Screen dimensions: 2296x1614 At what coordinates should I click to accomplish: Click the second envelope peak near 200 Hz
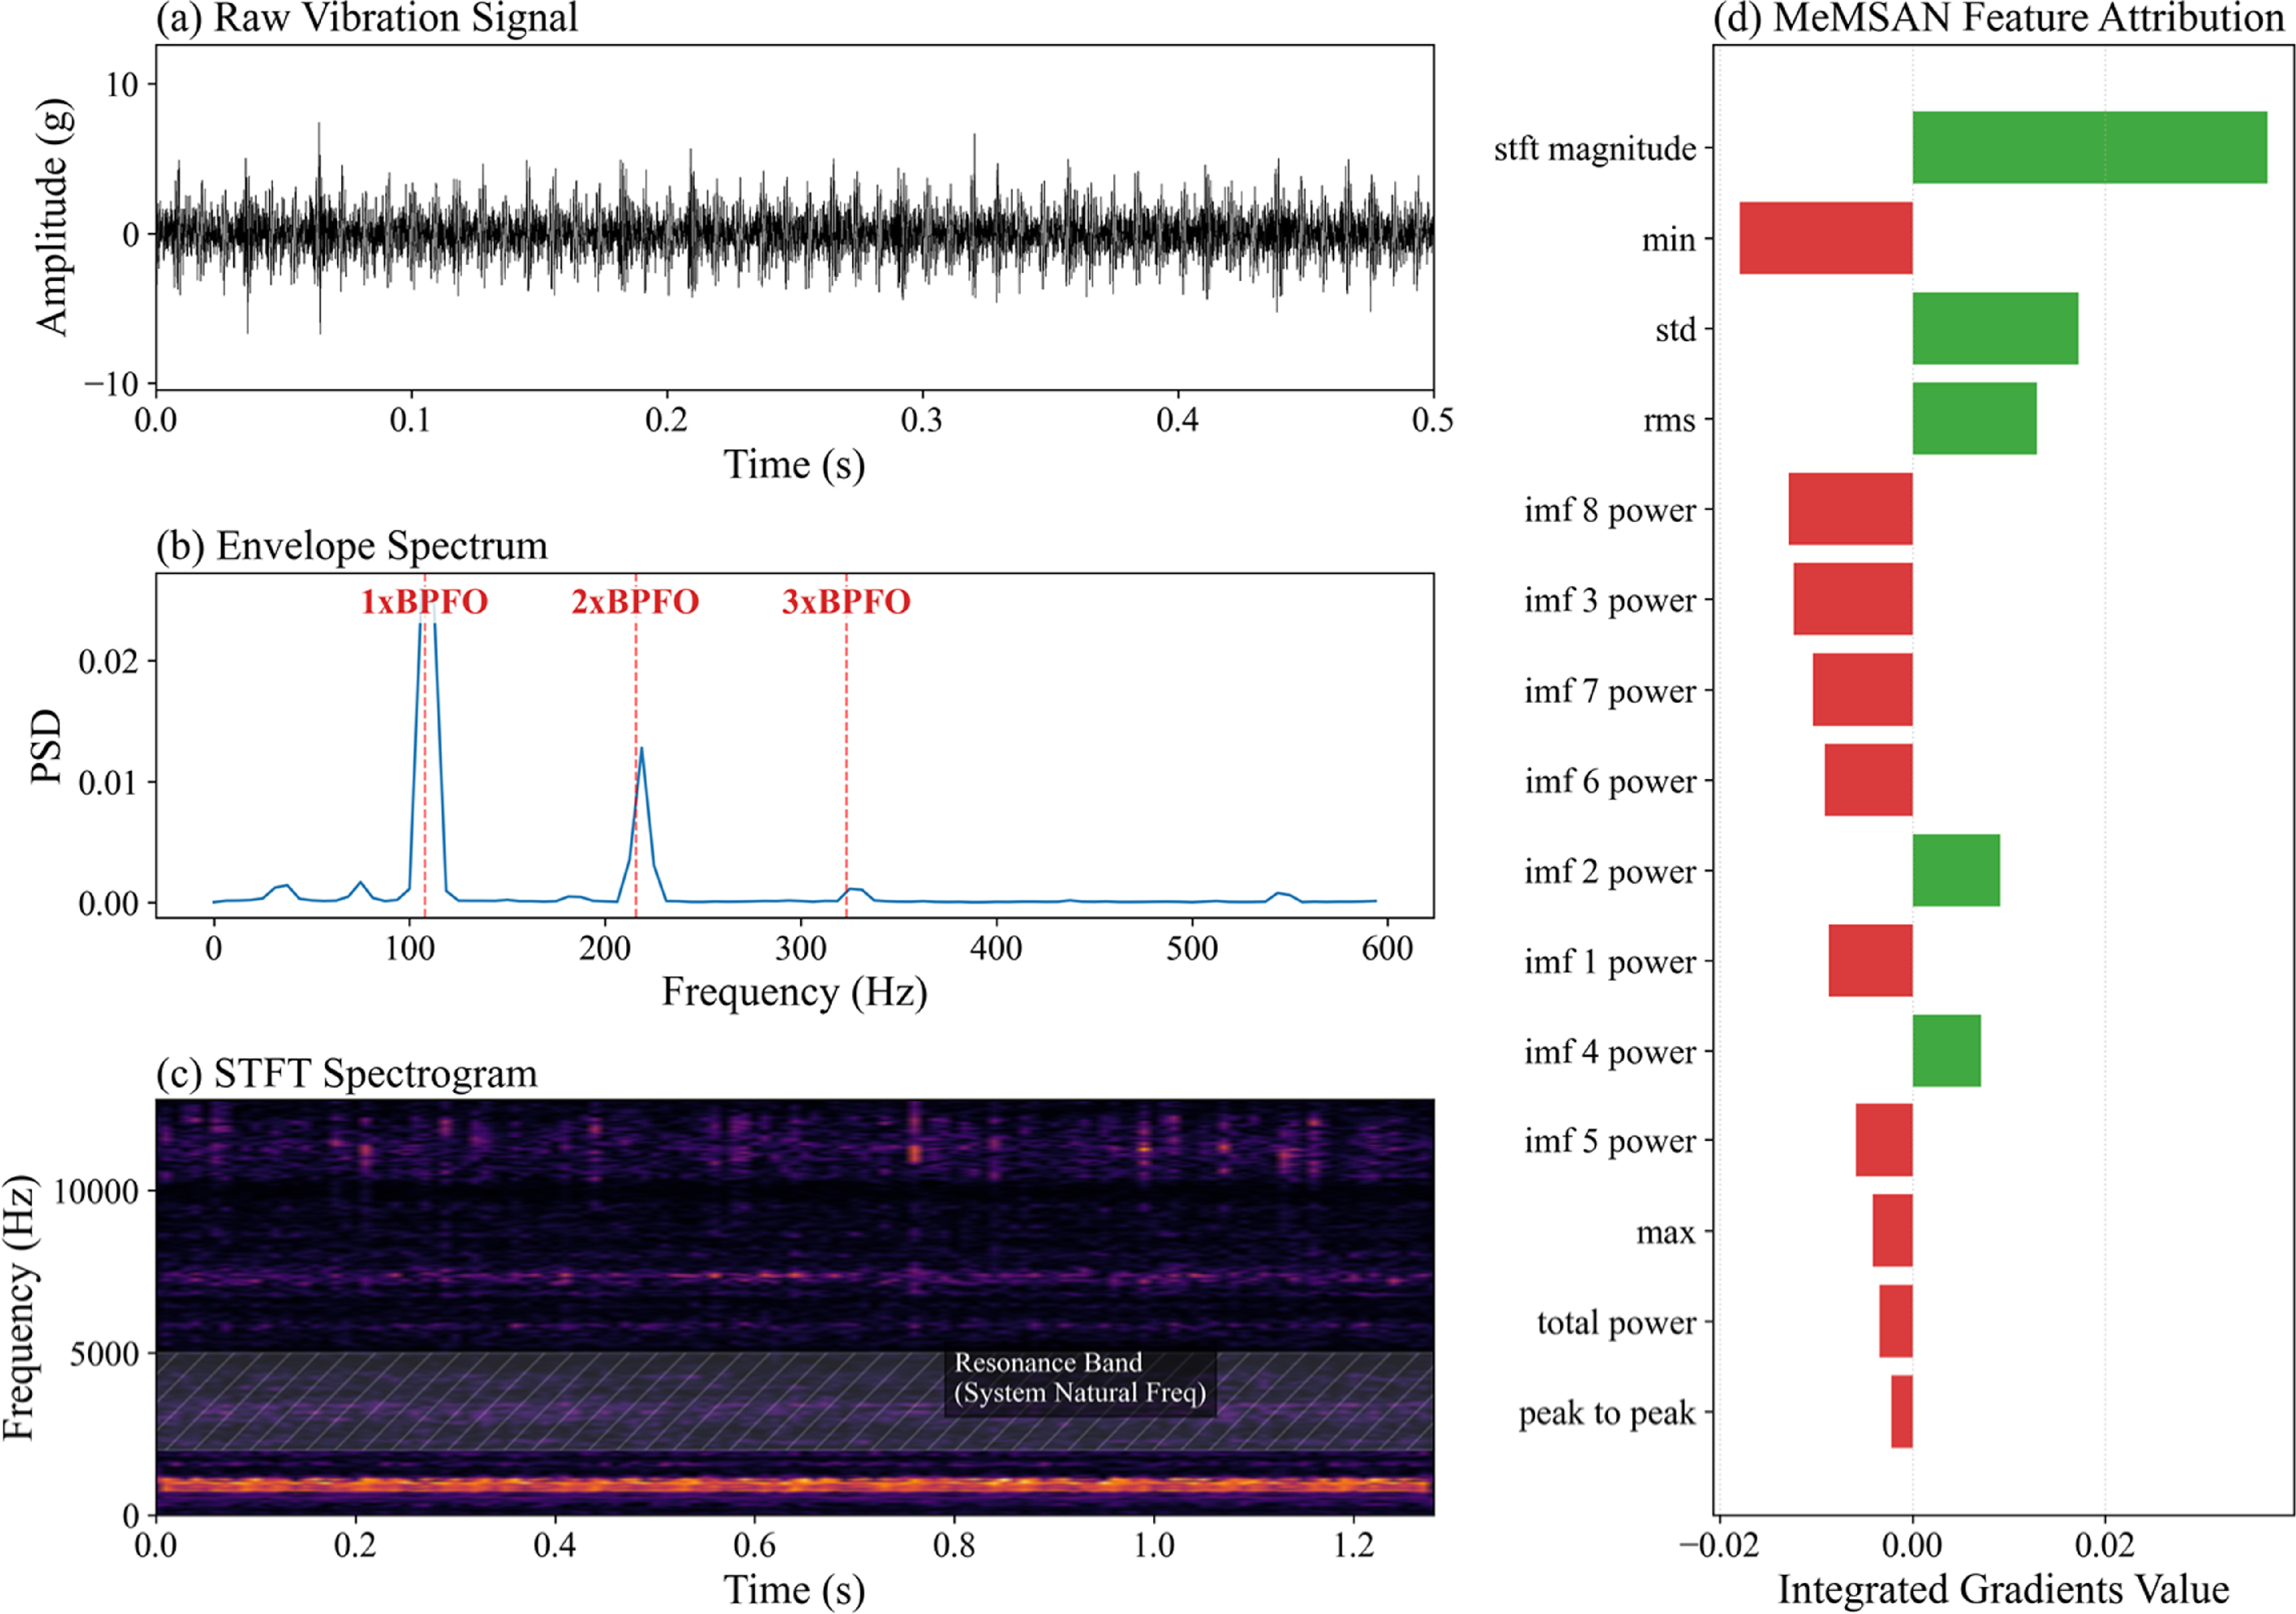(x=641, y=825)
